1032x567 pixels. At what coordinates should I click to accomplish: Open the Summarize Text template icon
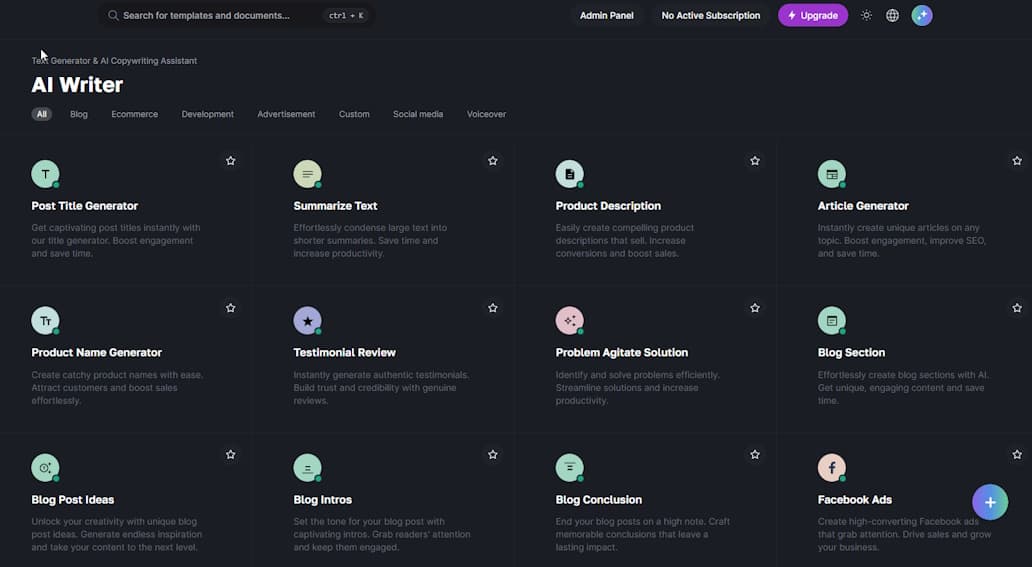coord(307,174)
